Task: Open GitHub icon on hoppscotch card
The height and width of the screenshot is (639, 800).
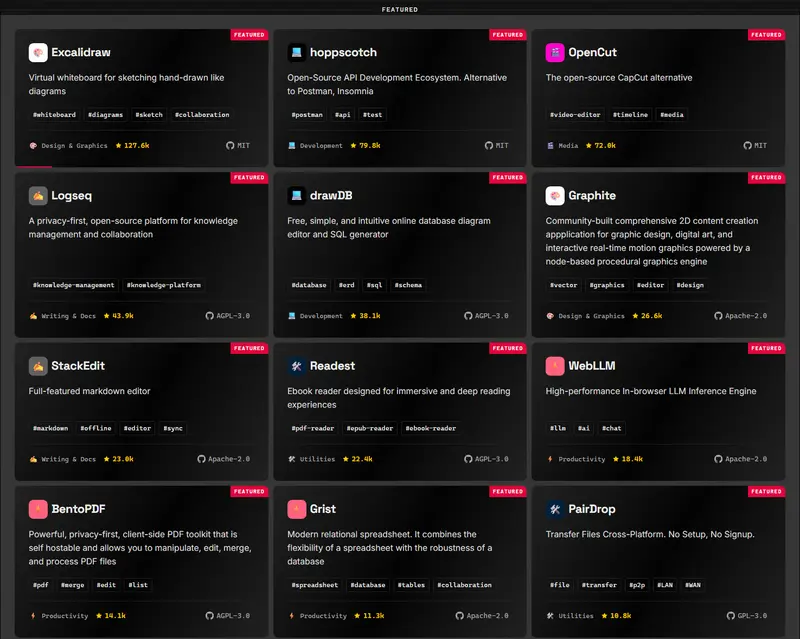Action: [x=489, y=145]
